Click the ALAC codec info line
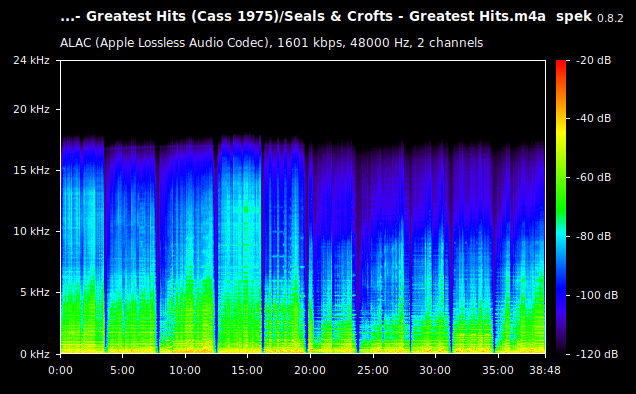This screenshot has width=636, height=394. pyautogui.click(x=271, y=43)
